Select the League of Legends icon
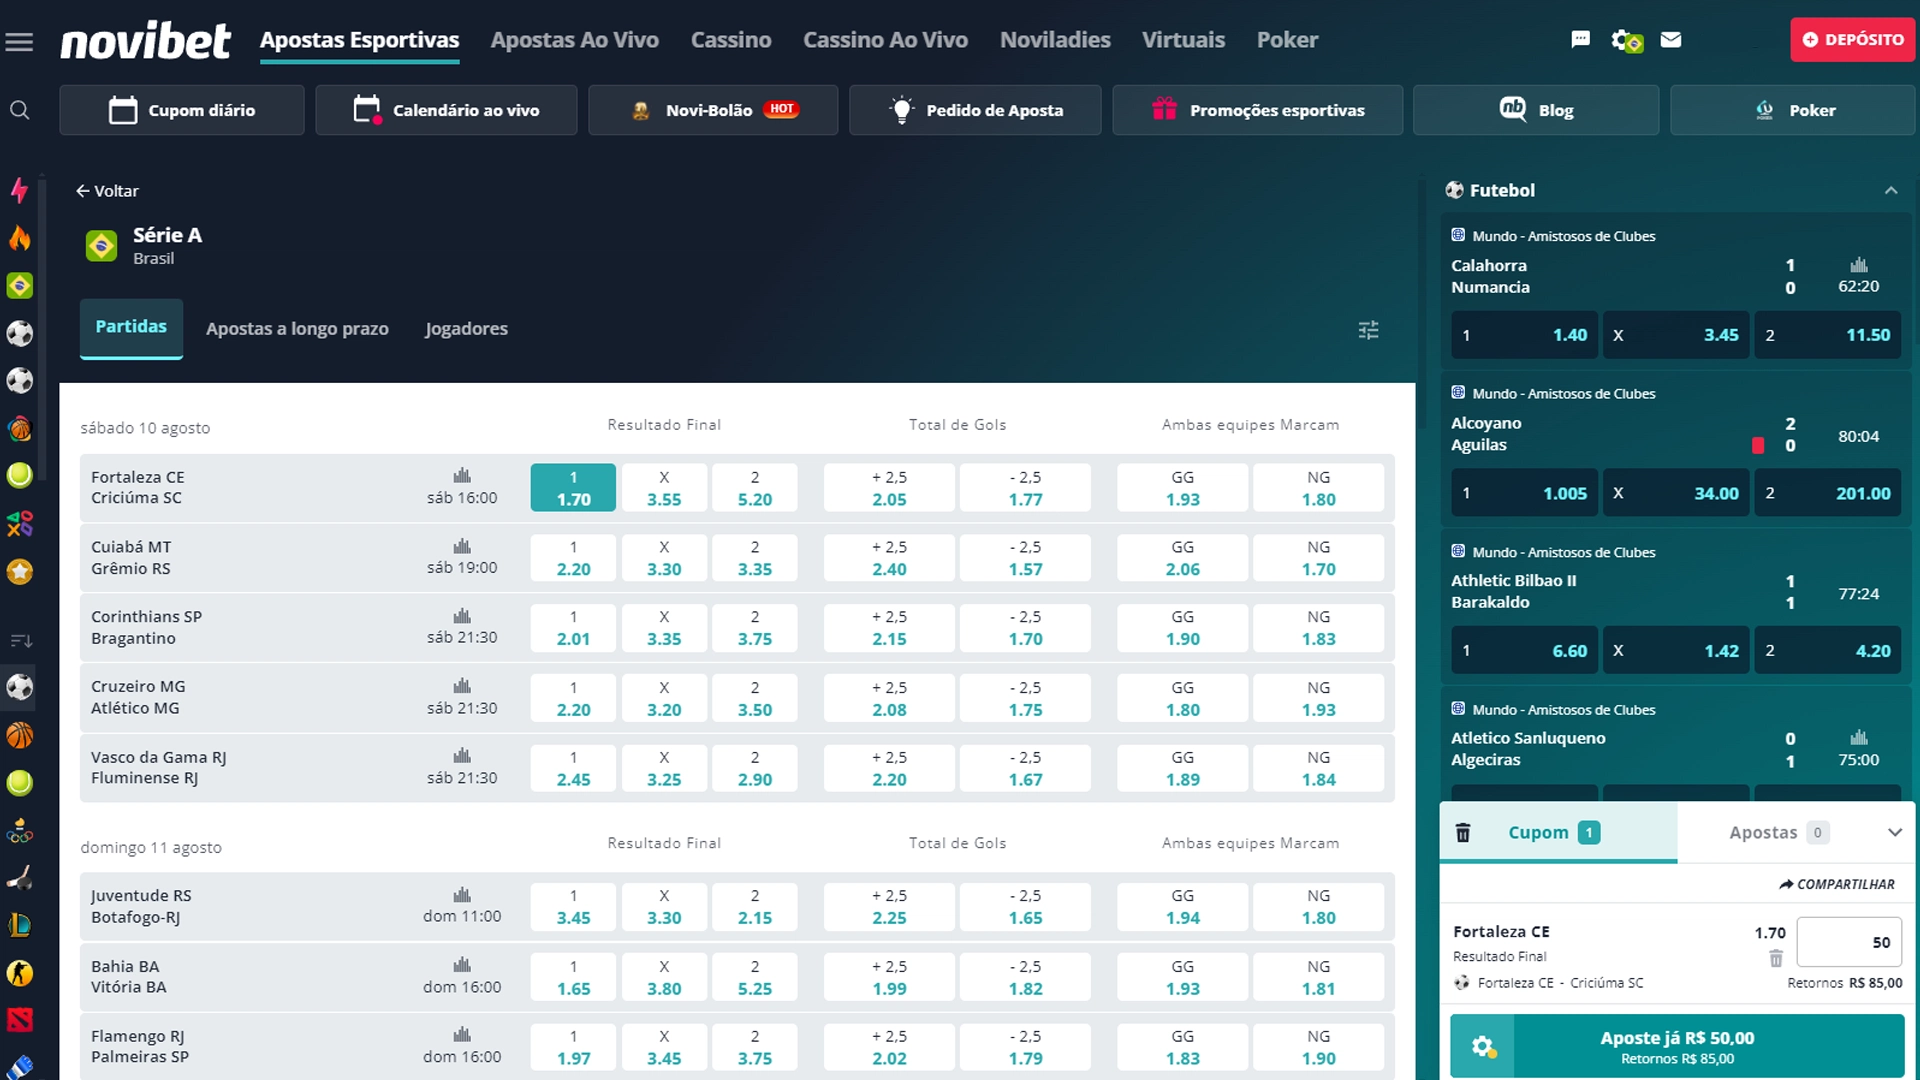Image resolution: width=1920 pixels, height=1080 pixels. pyautogui.click(x=19, y=926)
